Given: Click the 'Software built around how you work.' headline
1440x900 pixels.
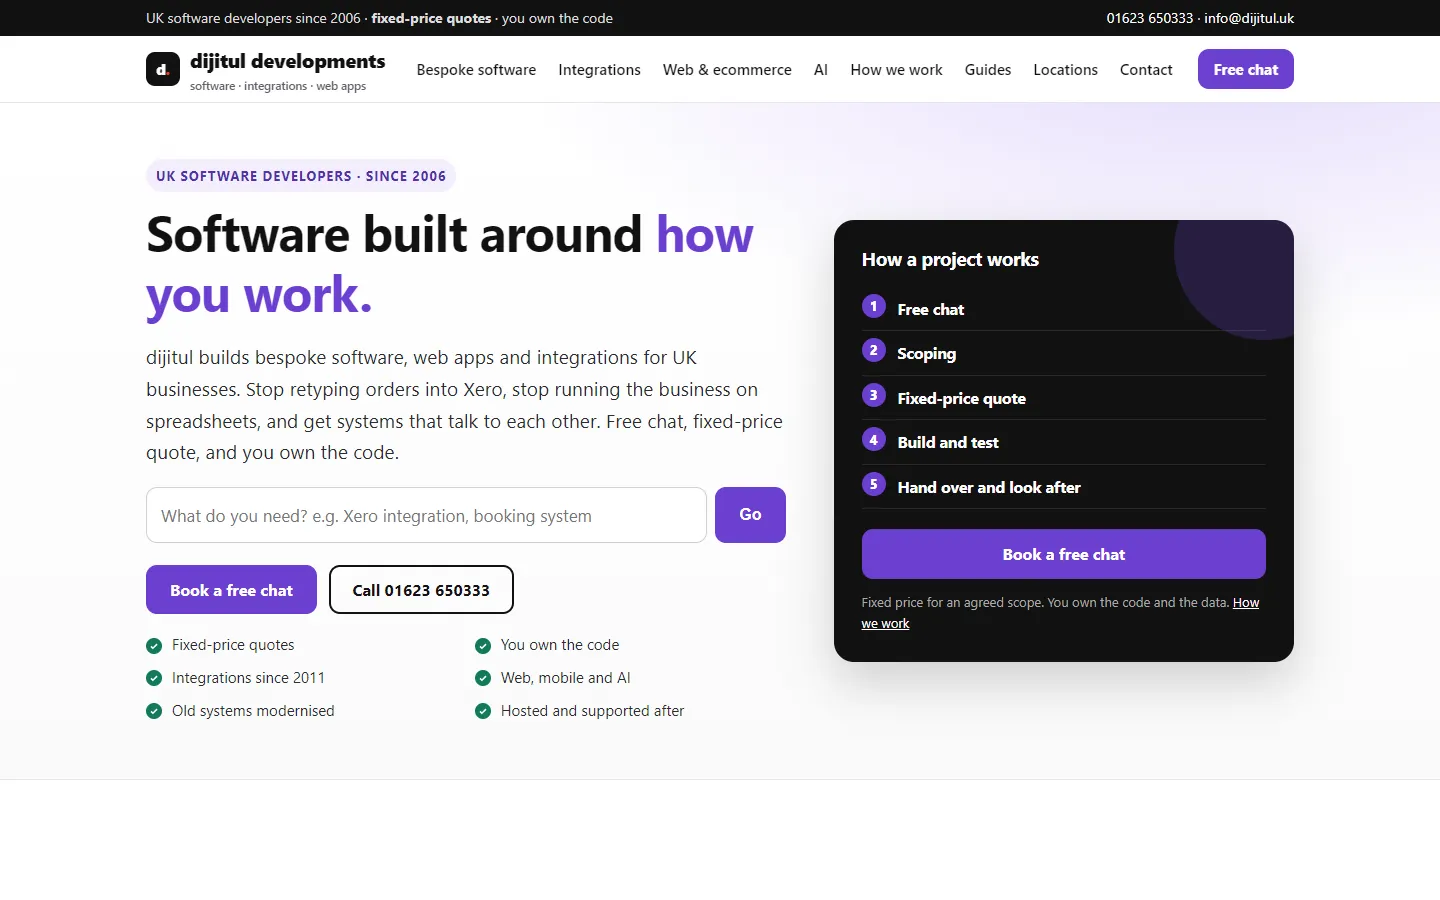Looking at the screenshot, I should pos(450,264).
